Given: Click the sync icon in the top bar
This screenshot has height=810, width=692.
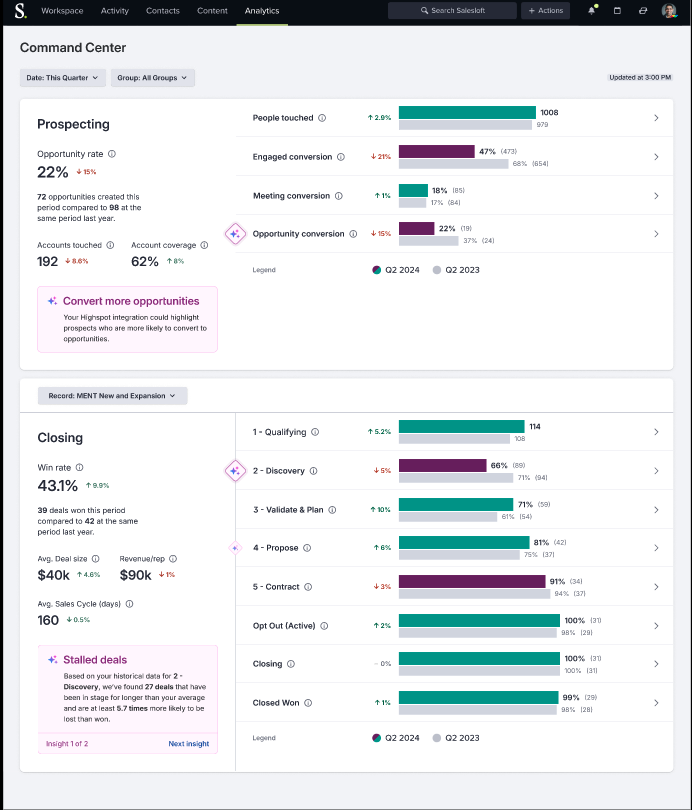Looking at the screenshot, I should (643, 10).
